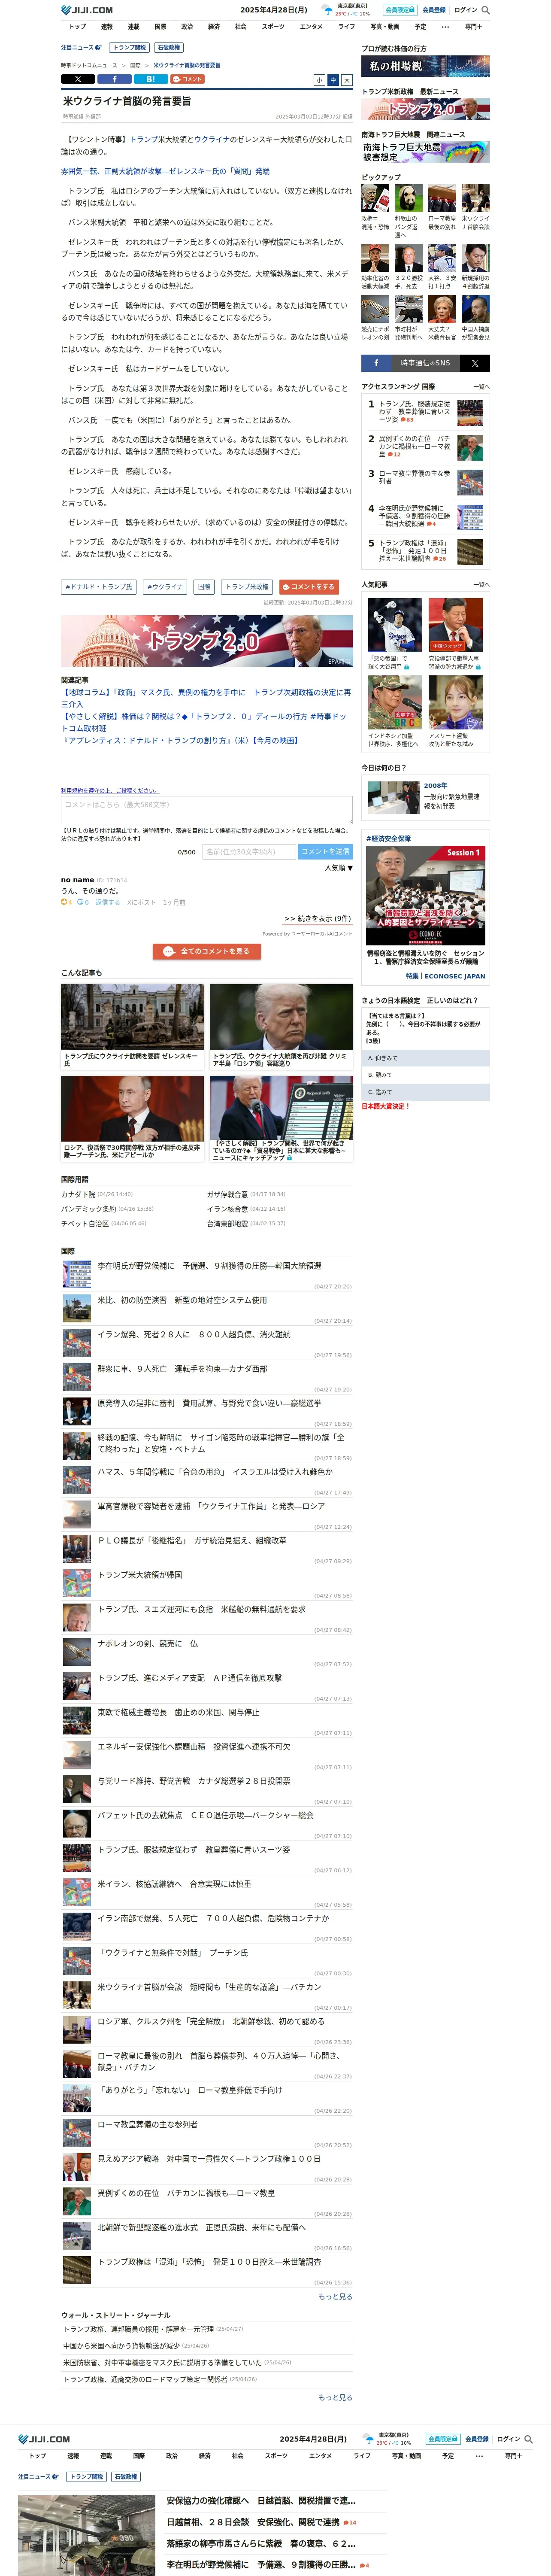Click the #ウクライナ tag

165,587
